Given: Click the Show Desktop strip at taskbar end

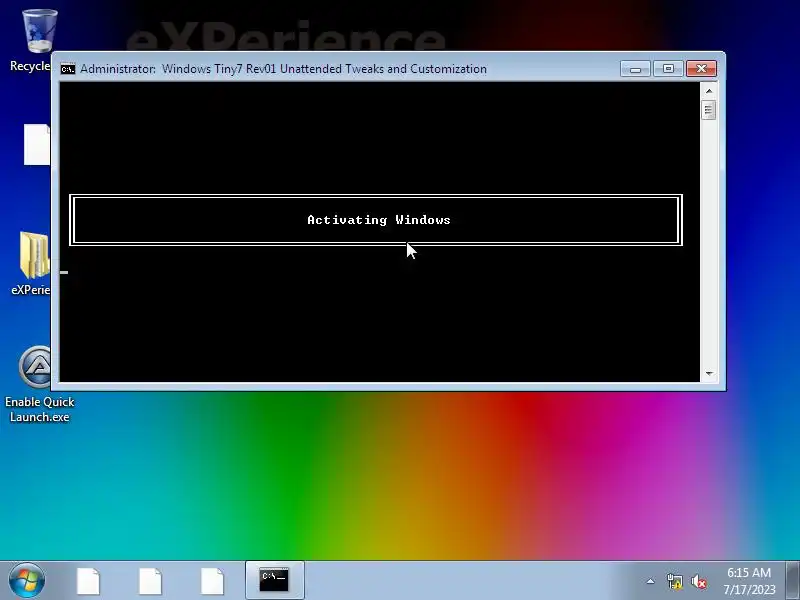Looking at the screenshot, I should (x=792, y=580).
